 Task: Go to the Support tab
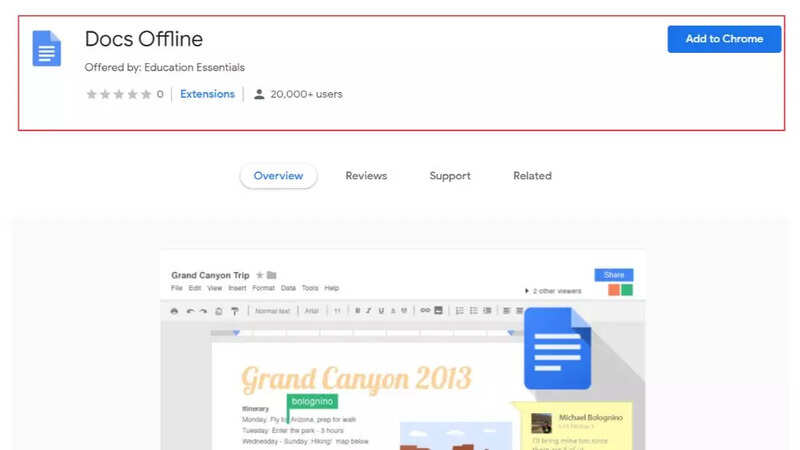[449, 176]
